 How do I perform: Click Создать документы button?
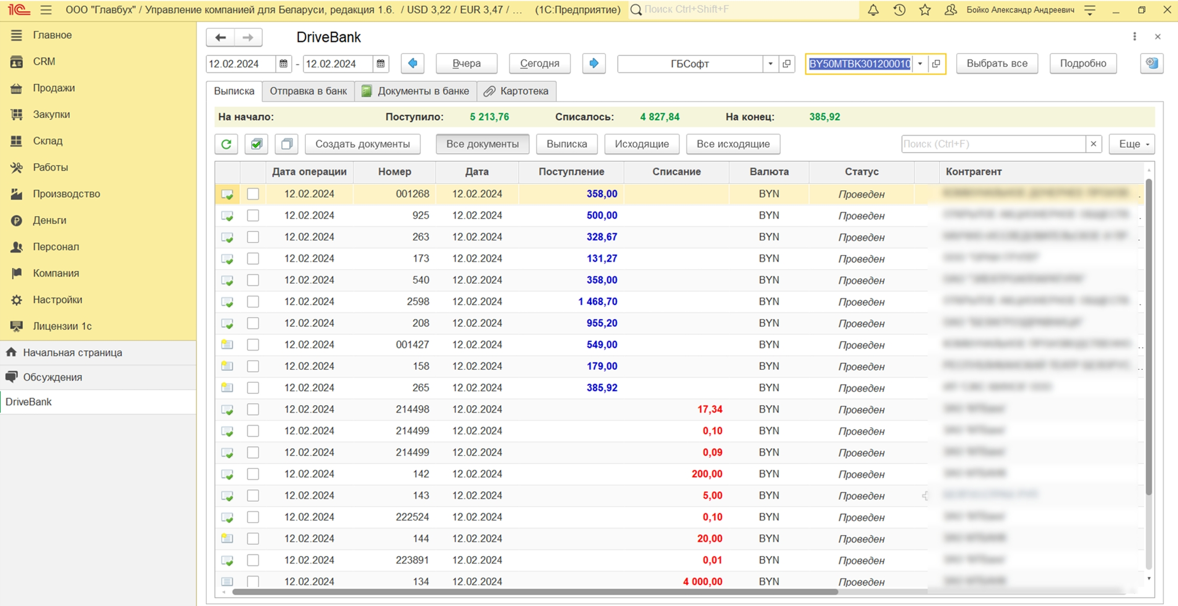[362, 144]
